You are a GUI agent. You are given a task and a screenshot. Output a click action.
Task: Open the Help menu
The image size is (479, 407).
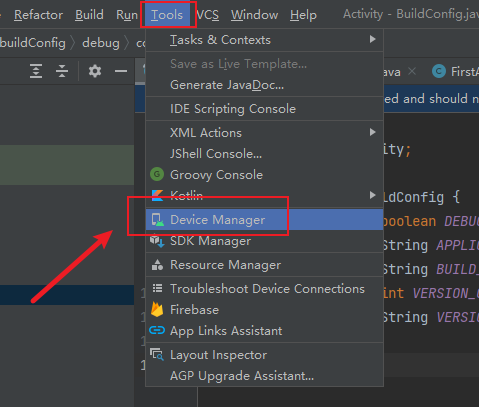(303, 15)
